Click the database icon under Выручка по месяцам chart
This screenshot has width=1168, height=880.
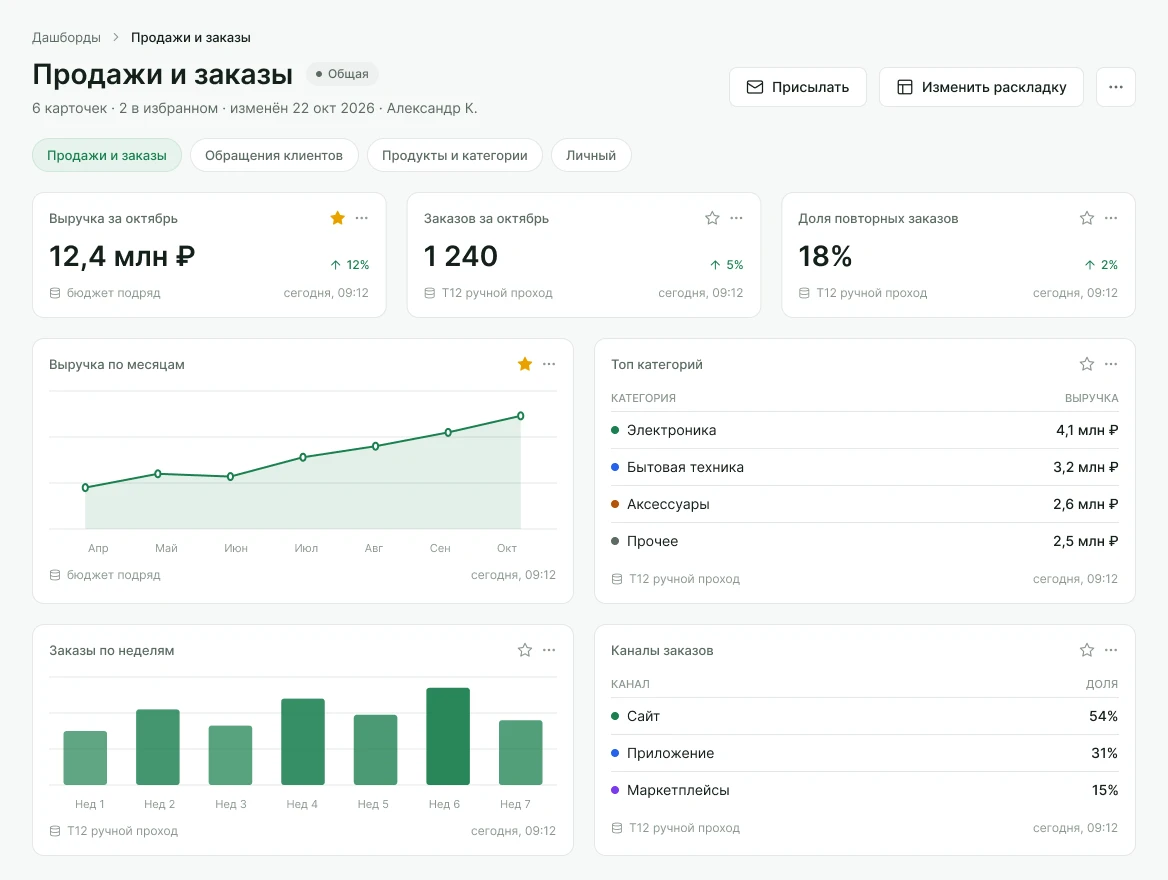(x=55, y=575)
